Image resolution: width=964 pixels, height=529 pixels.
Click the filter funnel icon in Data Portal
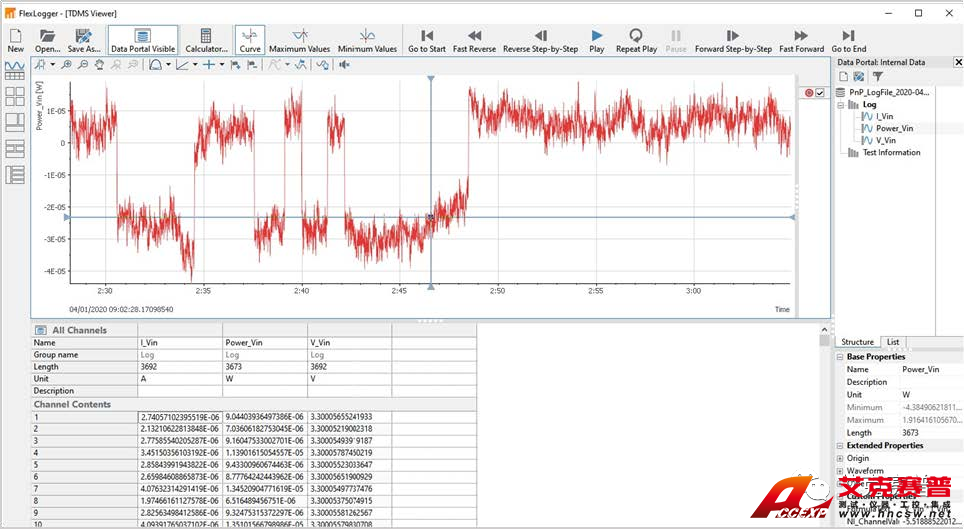pos(878,76)
